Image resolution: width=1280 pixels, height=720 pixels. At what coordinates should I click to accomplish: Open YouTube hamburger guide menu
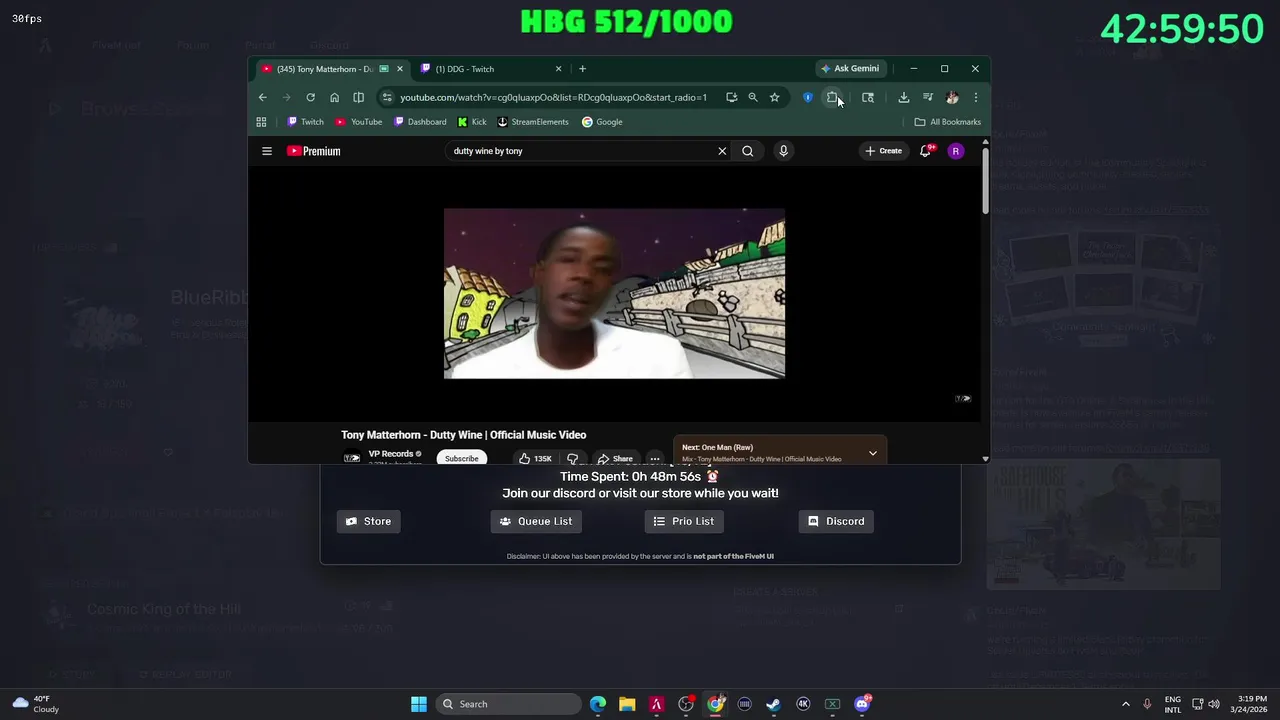coord(267,151)
